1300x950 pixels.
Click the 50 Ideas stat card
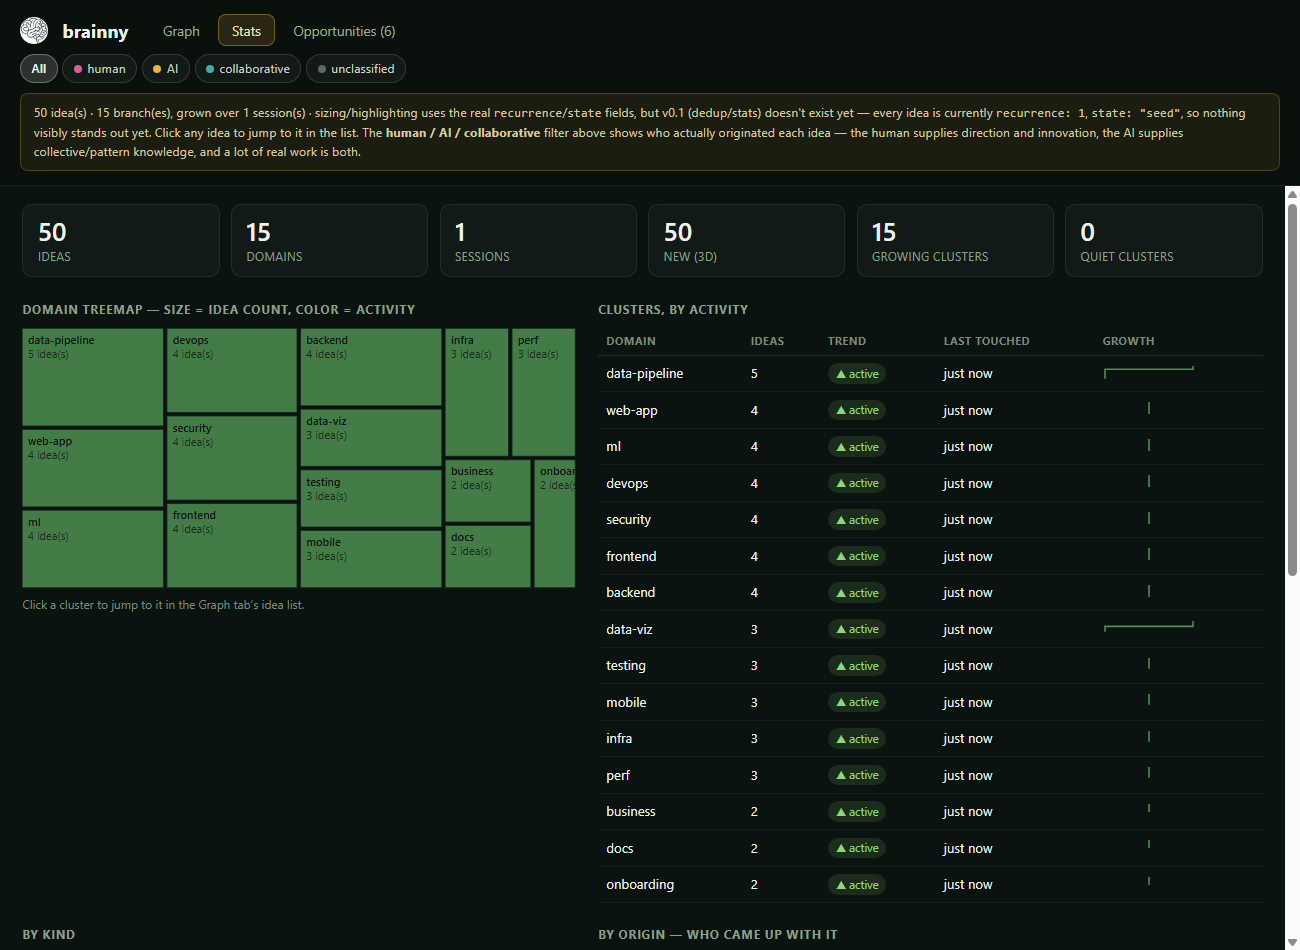[x=121, y=240]
